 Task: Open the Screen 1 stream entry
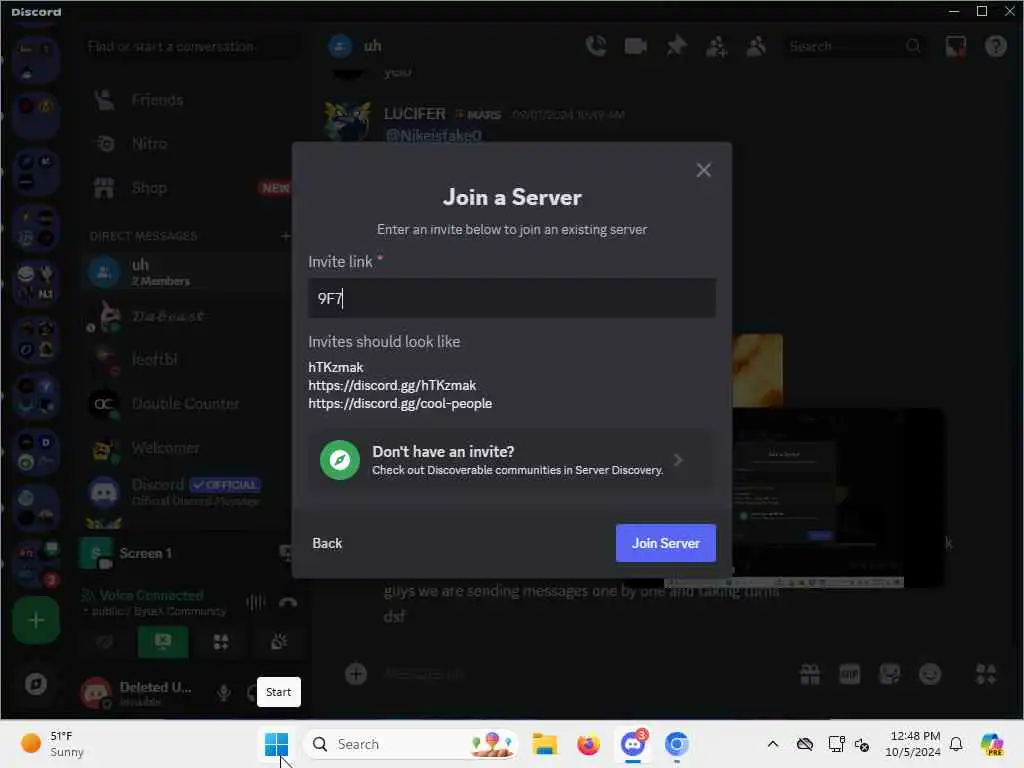coord(184,553)
